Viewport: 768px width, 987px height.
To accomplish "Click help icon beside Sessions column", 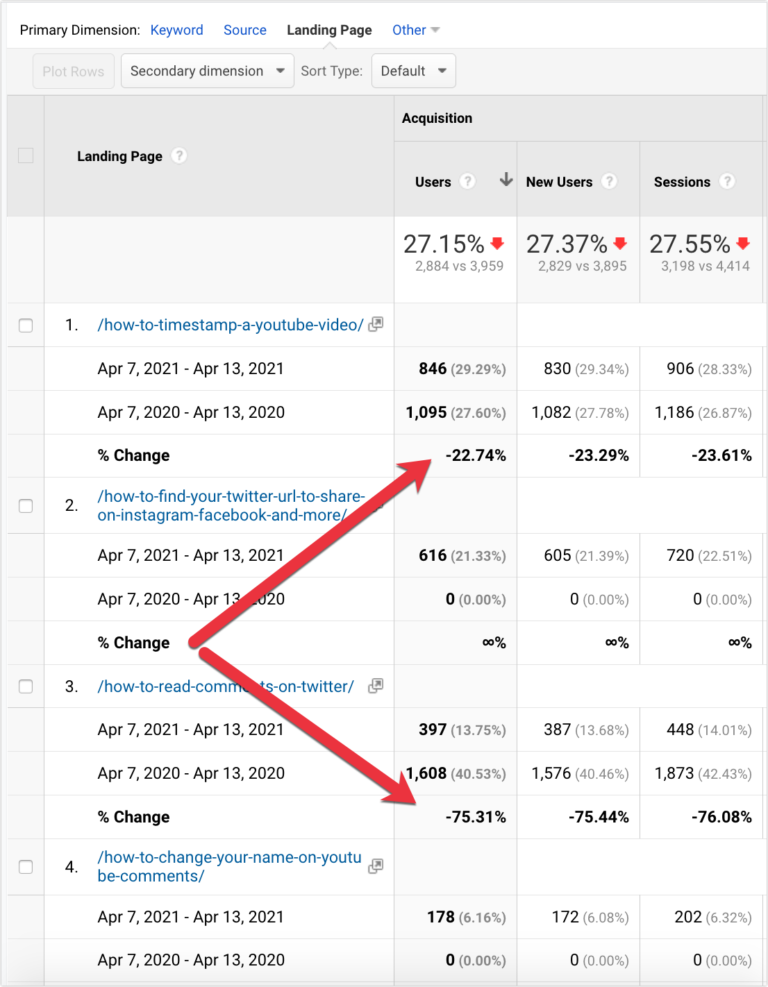I will [727, 182].
